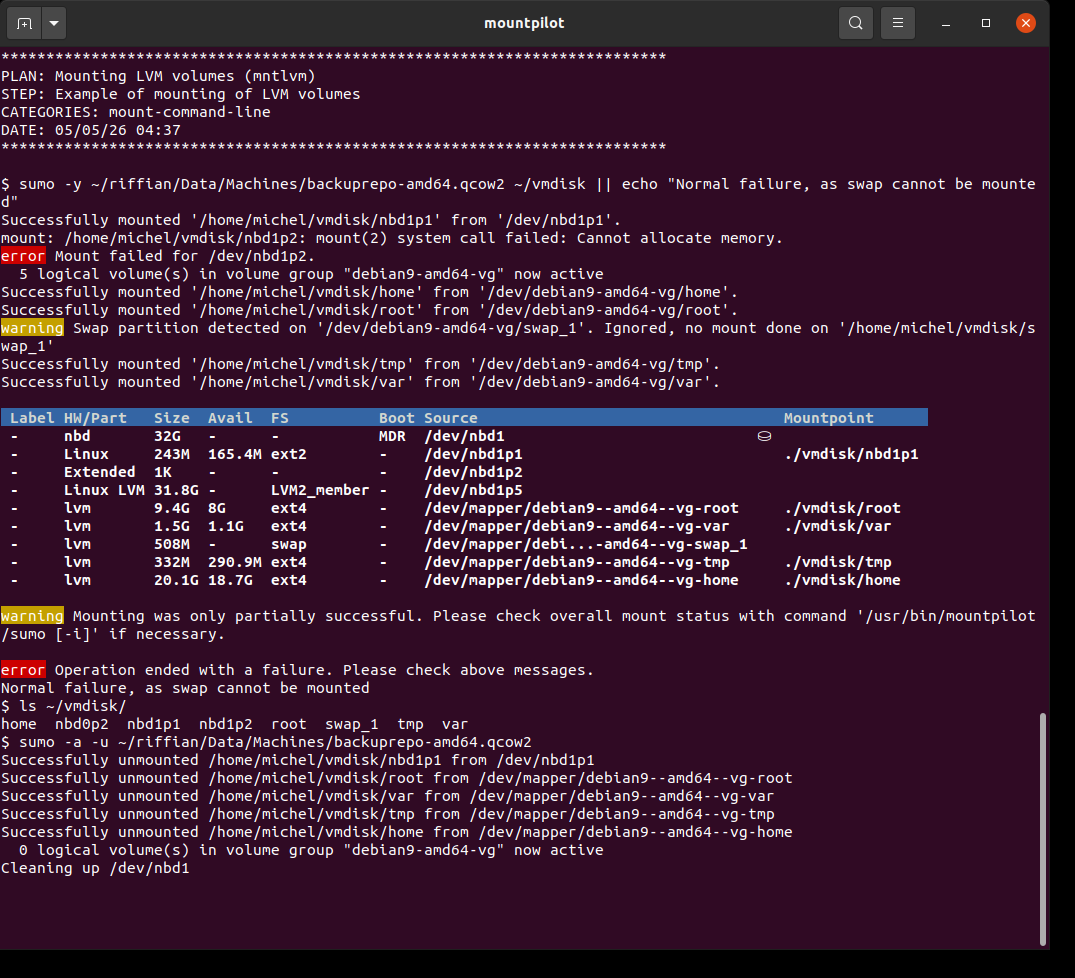
Task: Click the './vmdisk/nbd1p1' mountpoint
Action: 851,454
